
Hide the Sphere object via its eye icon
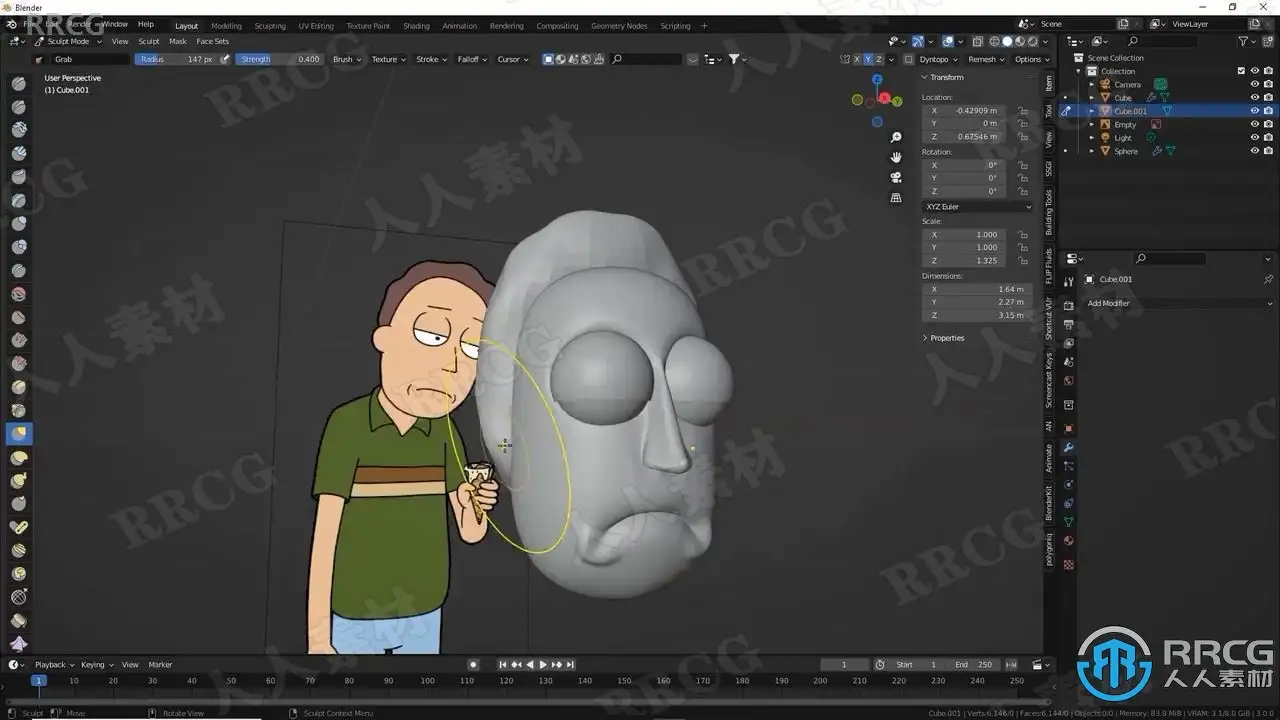[1255, 151]
